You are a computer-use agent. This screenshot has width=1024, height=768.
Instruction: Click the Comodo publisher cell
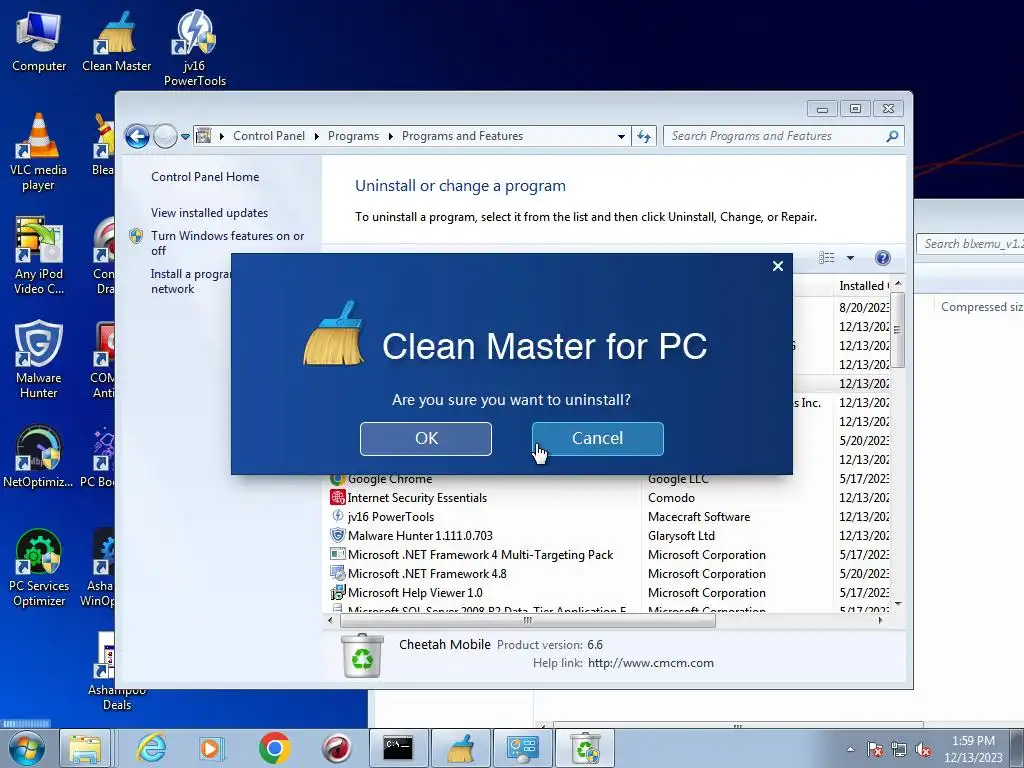671,498
